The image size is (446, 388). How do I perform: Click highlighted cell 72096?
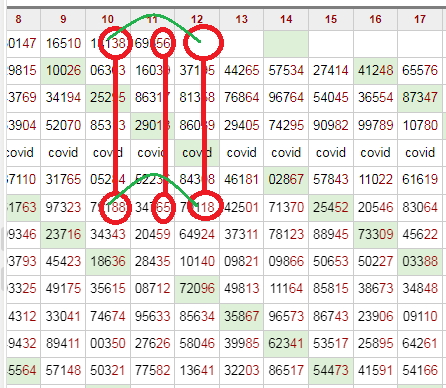pos(197,289)
